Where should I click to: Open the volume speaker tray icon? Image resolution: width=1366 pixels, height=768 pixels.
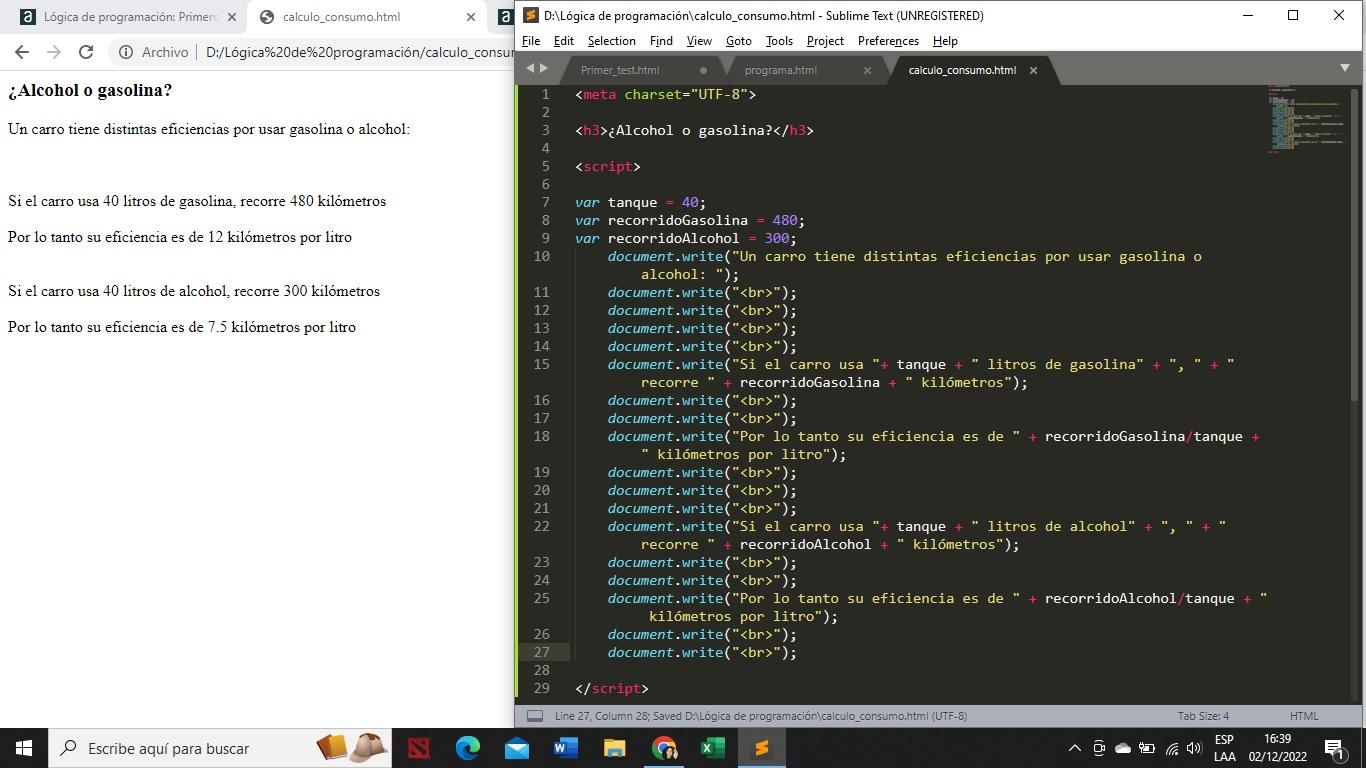1193,748
